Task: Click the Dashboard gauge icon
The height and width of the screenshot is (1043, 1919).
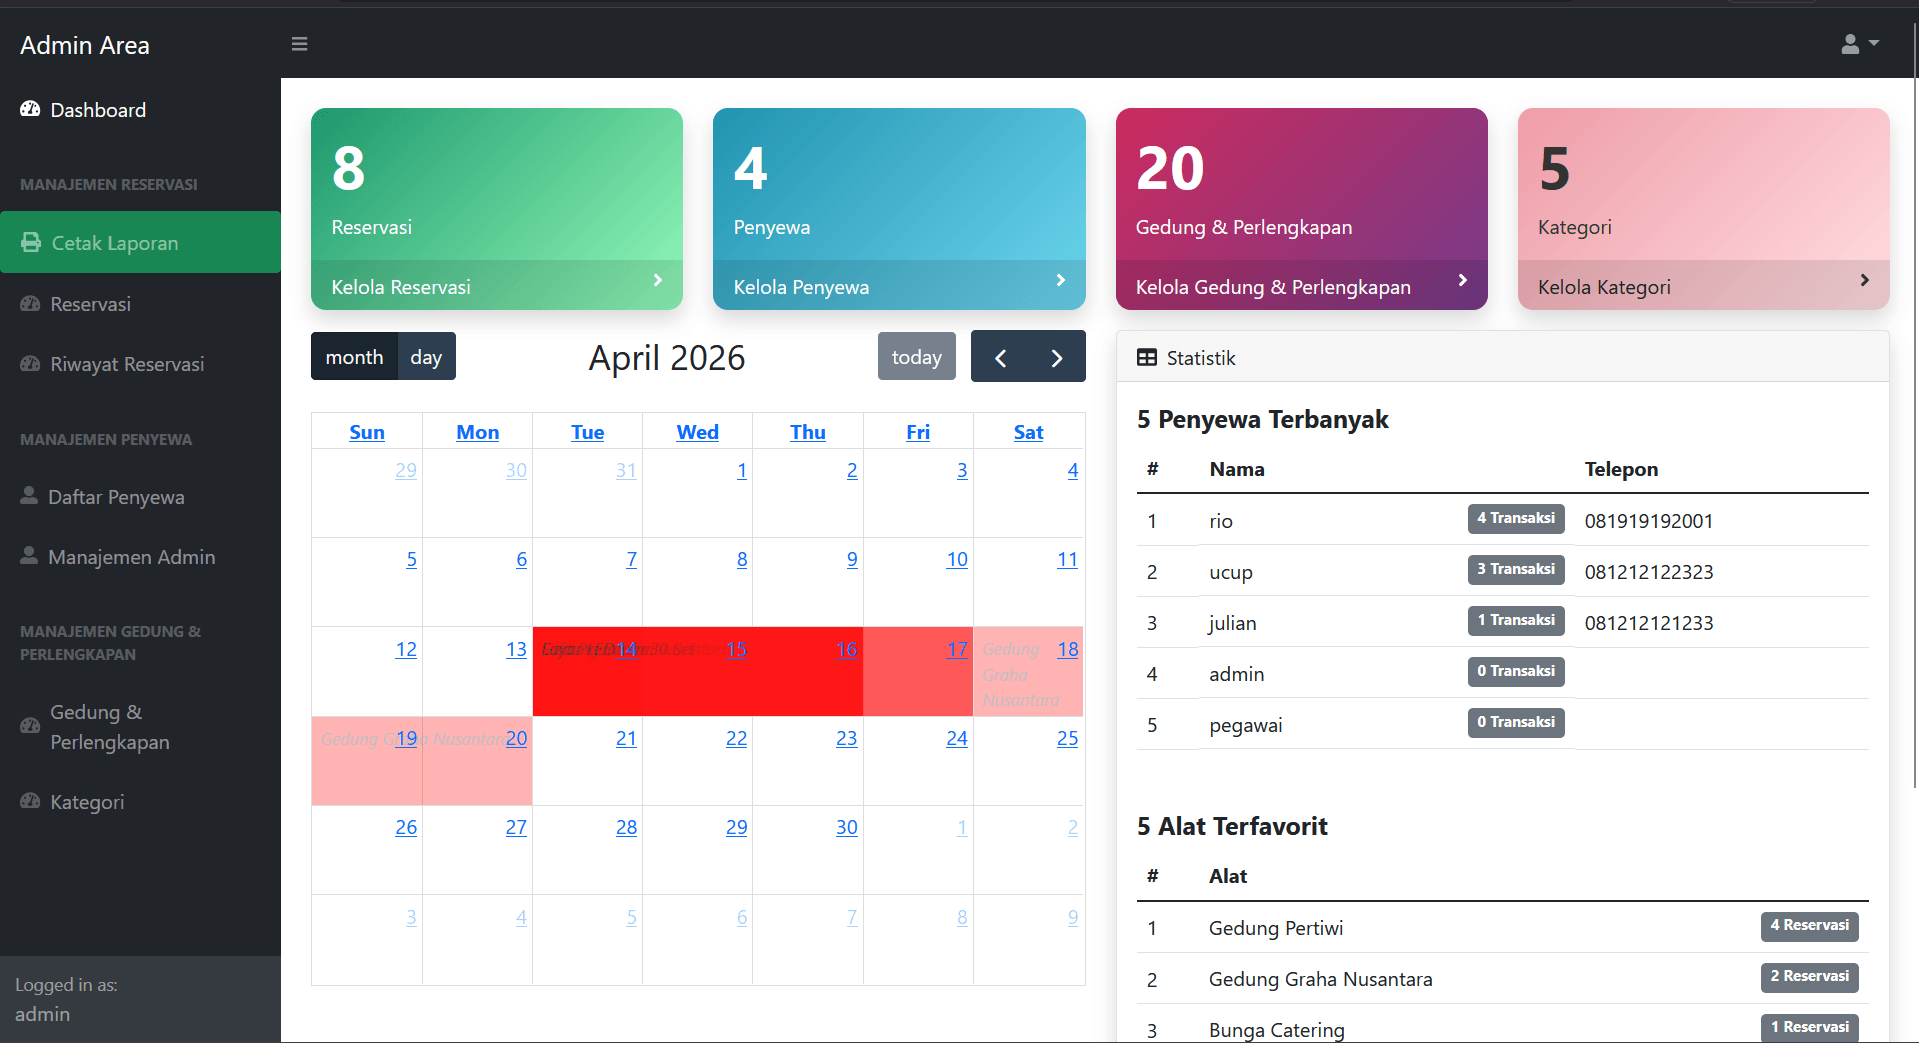Action: point(30,109)
